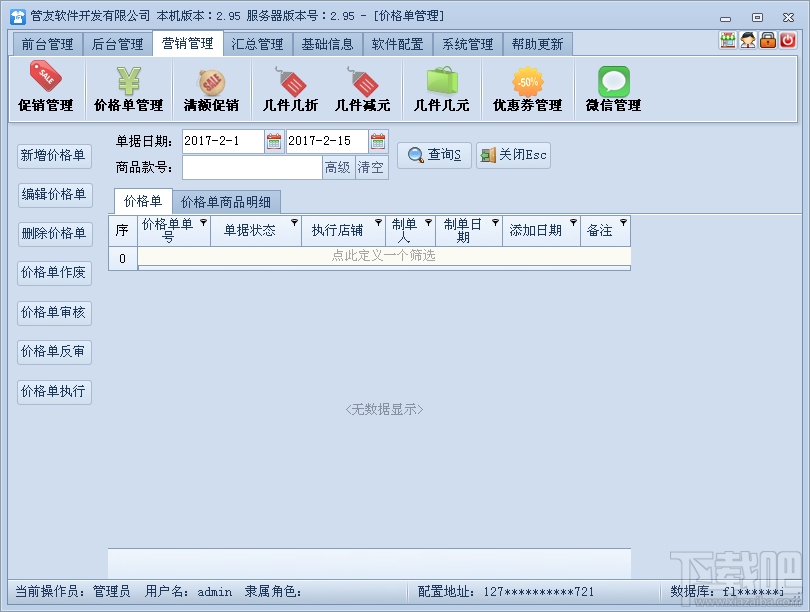The image size is (810, 612).
Task: Click the 新增价格单 button in the sidebar
Action: pos(53,155)
